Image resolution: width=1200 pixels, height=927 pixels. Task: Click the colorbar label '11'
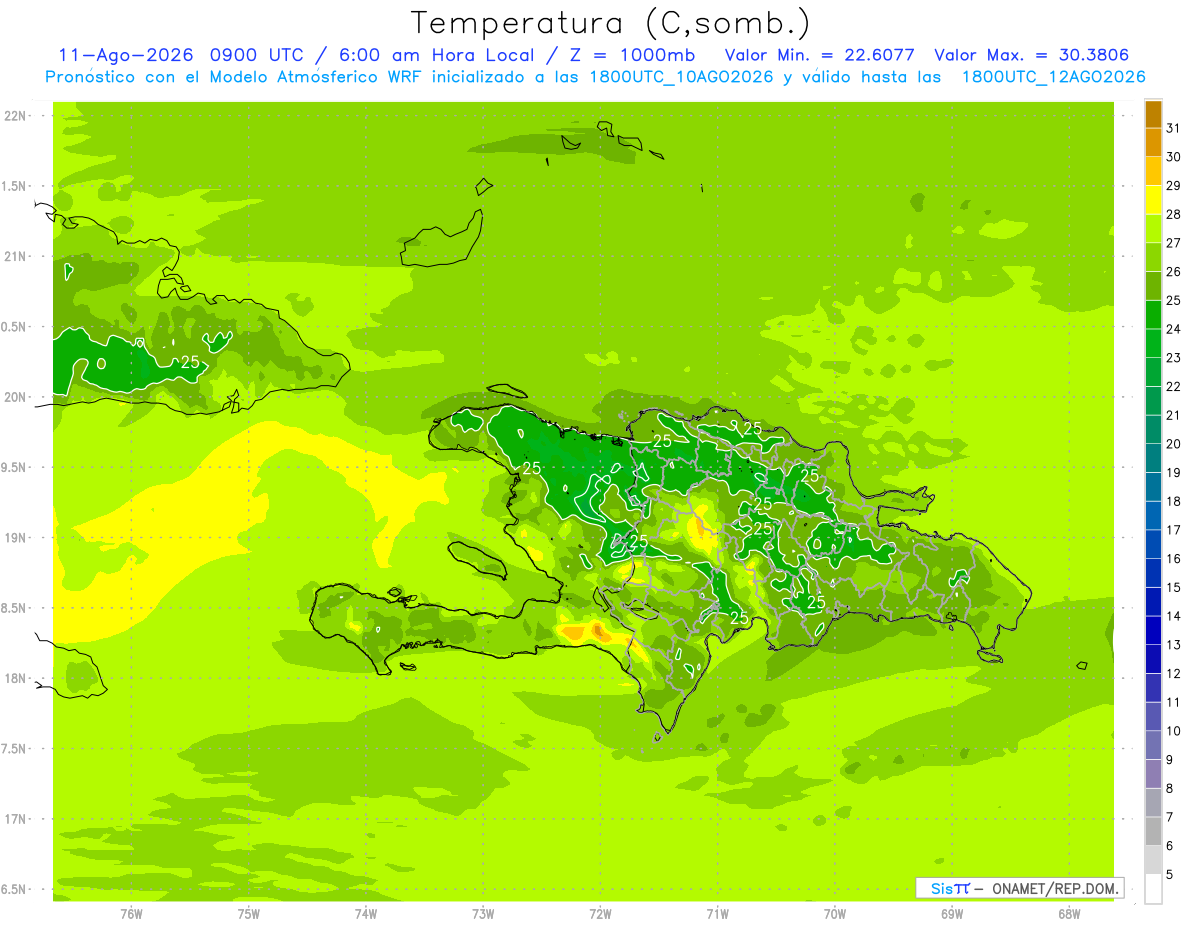tap(1173, 702)
